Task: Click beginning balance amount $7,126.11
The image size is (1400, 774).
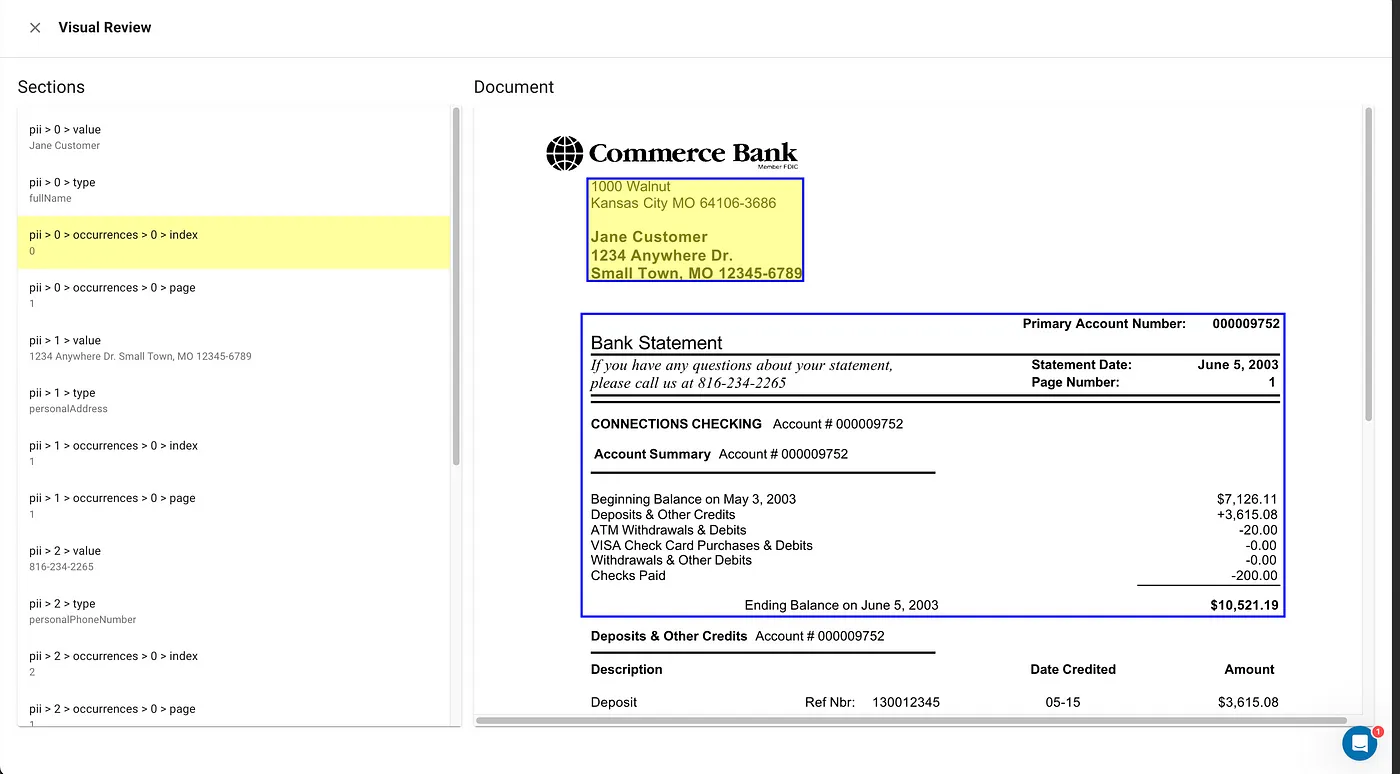Action: click(x=1247, y=499)
